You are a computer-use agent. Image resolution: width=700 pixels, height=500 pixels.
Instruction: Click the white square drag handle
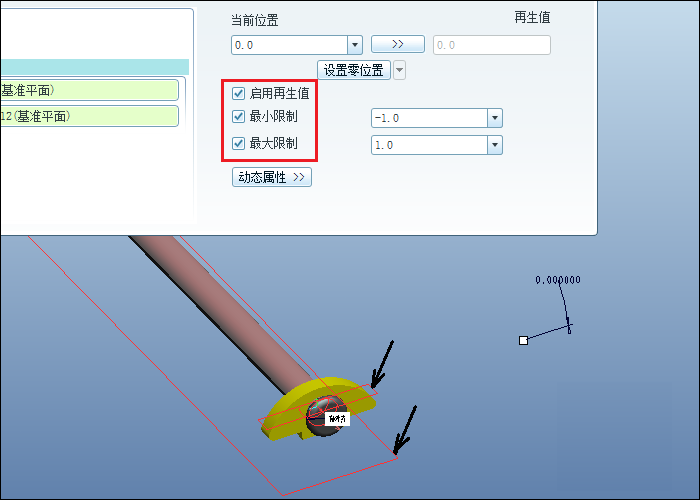pyautogui.click(x=524, y=341)
